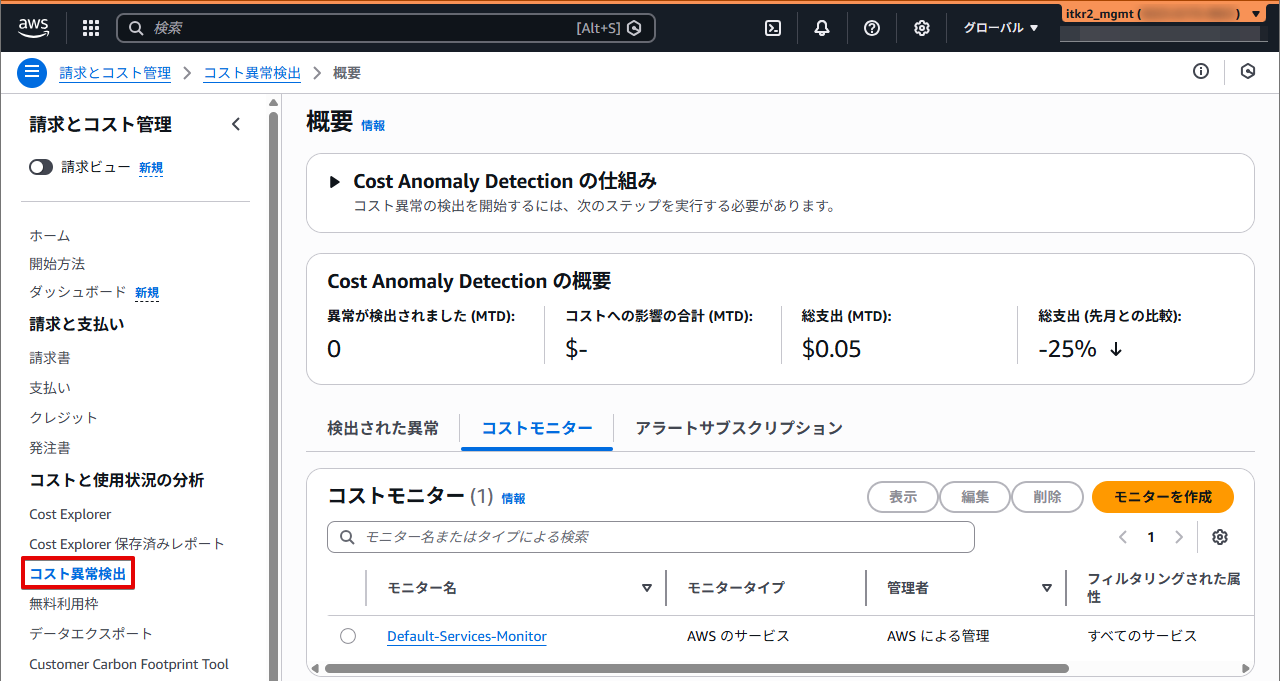The image size is (1280, 681).
Task: Open アラートサブスクリプション tab
Action: tap(739, 428)
